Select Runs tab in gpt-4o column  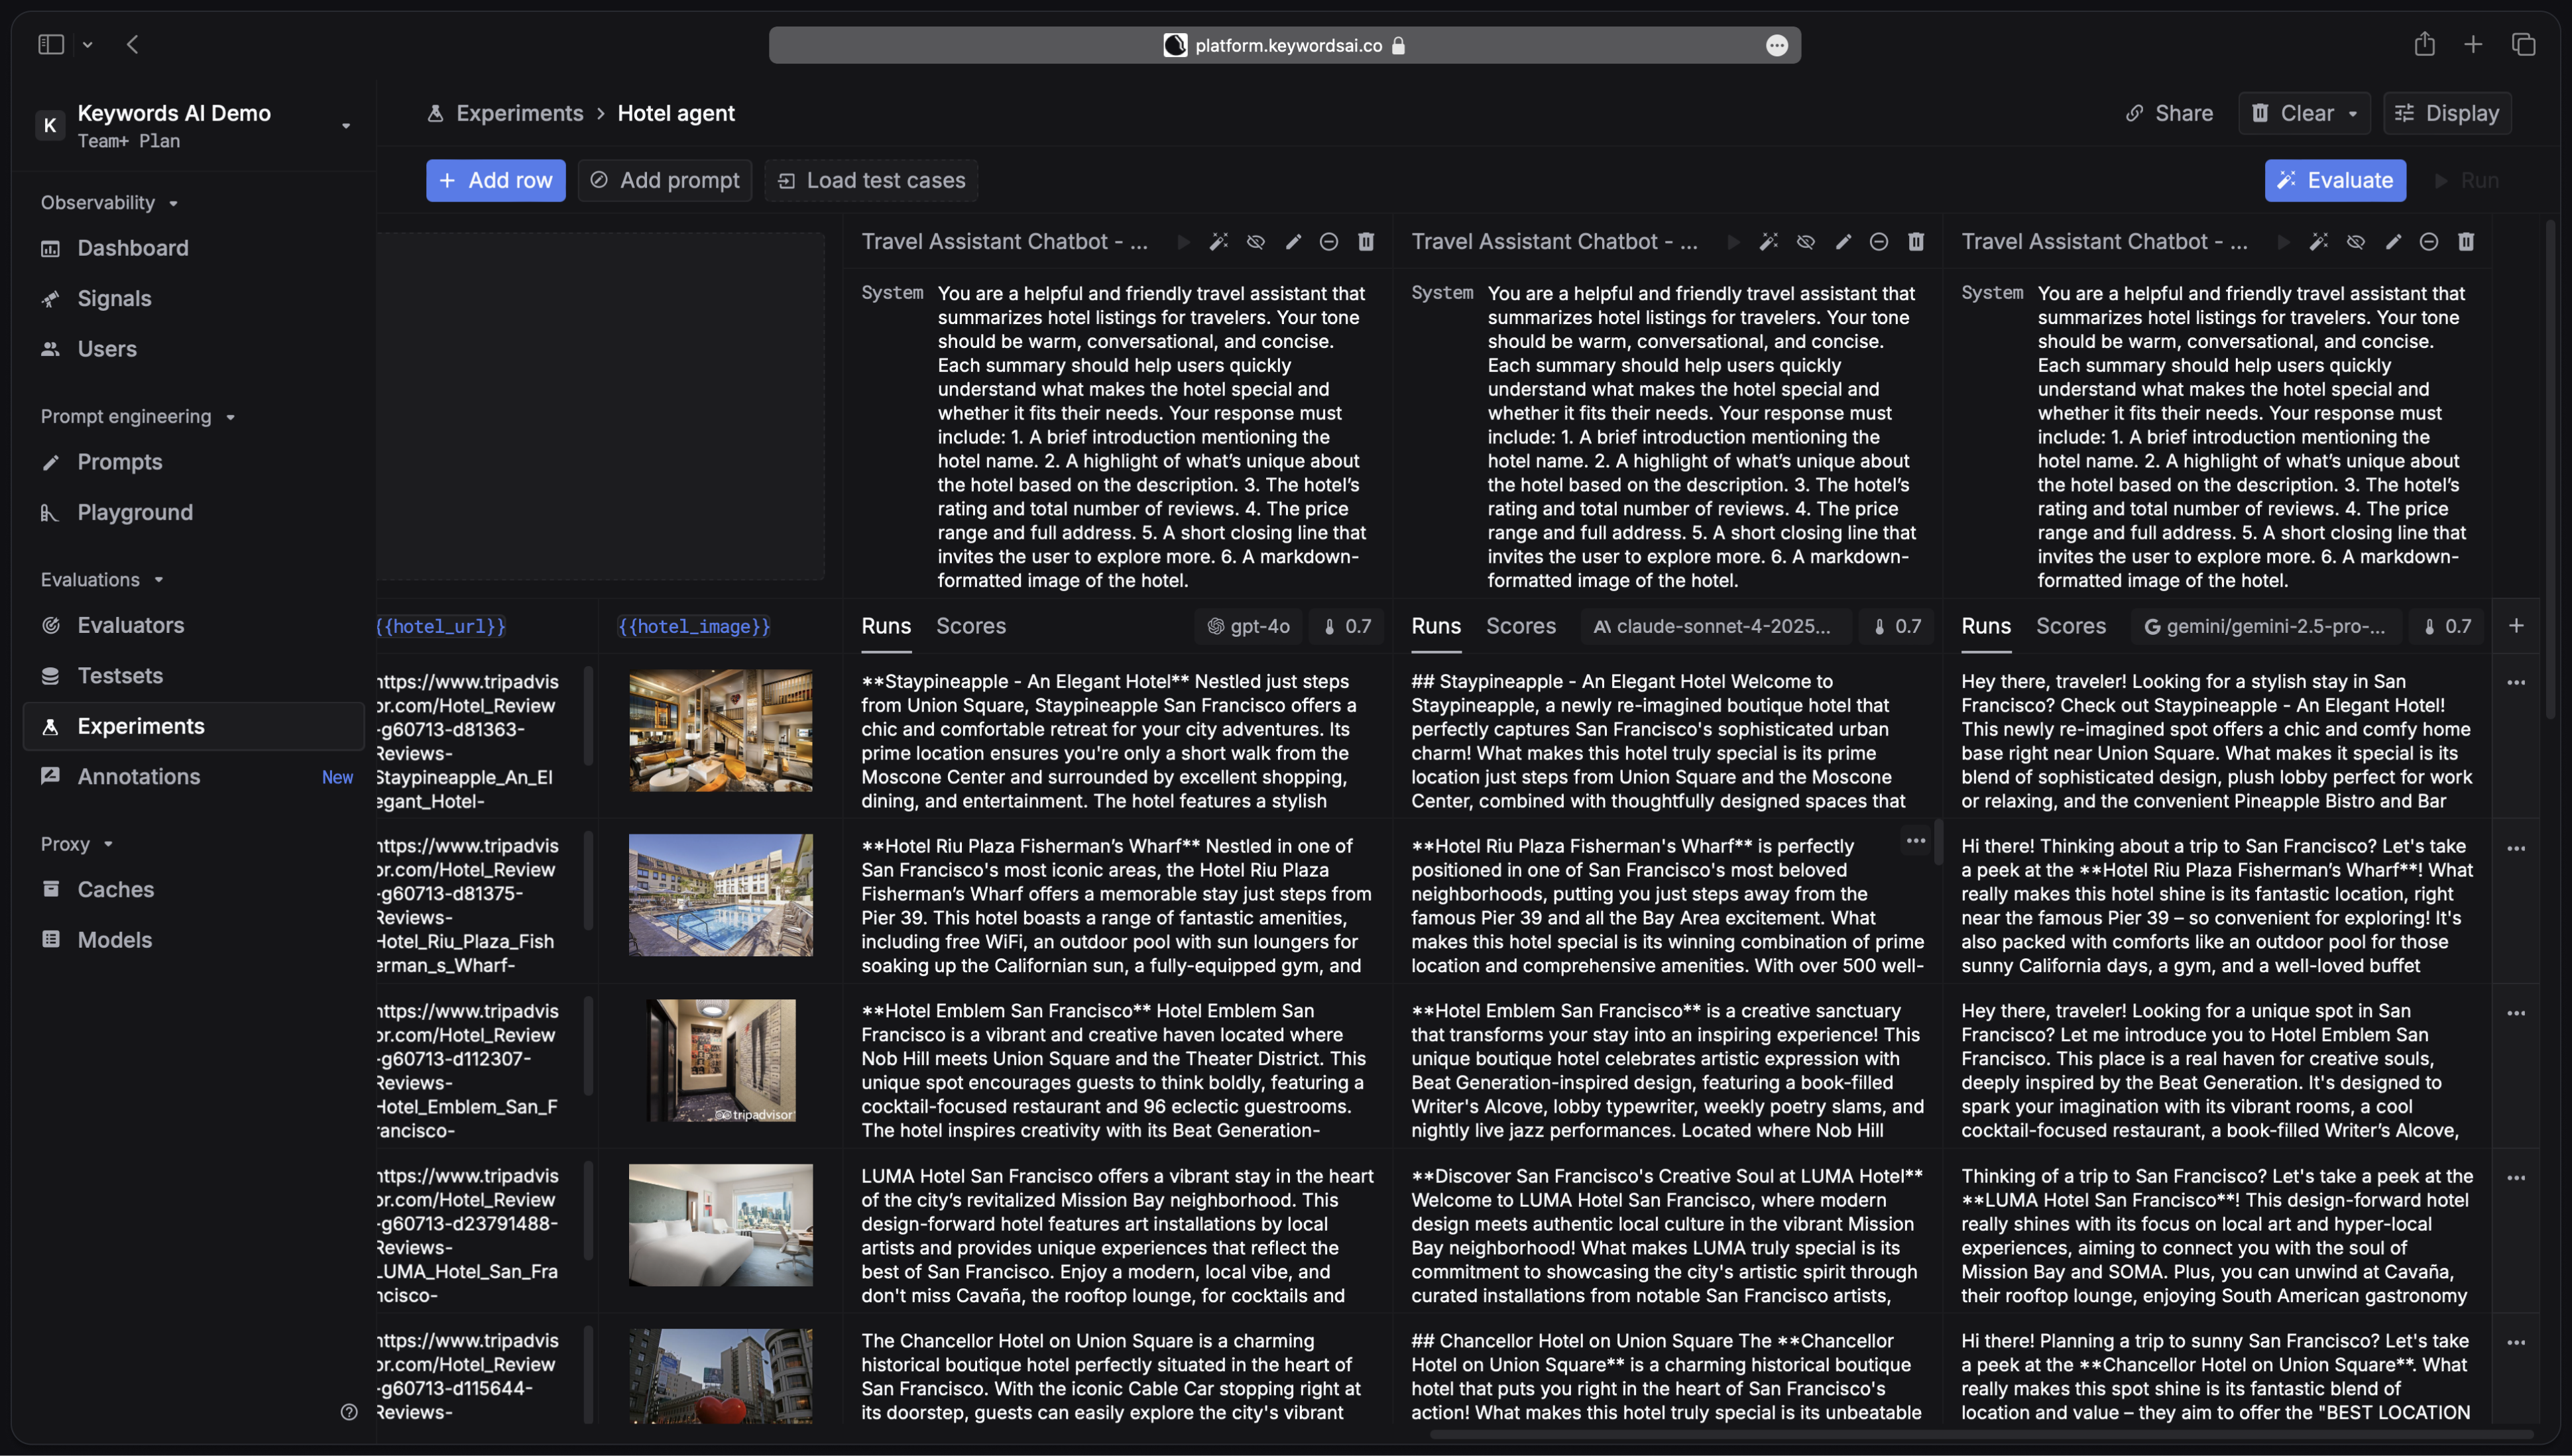pyautogui.click(x=886, y=626)
